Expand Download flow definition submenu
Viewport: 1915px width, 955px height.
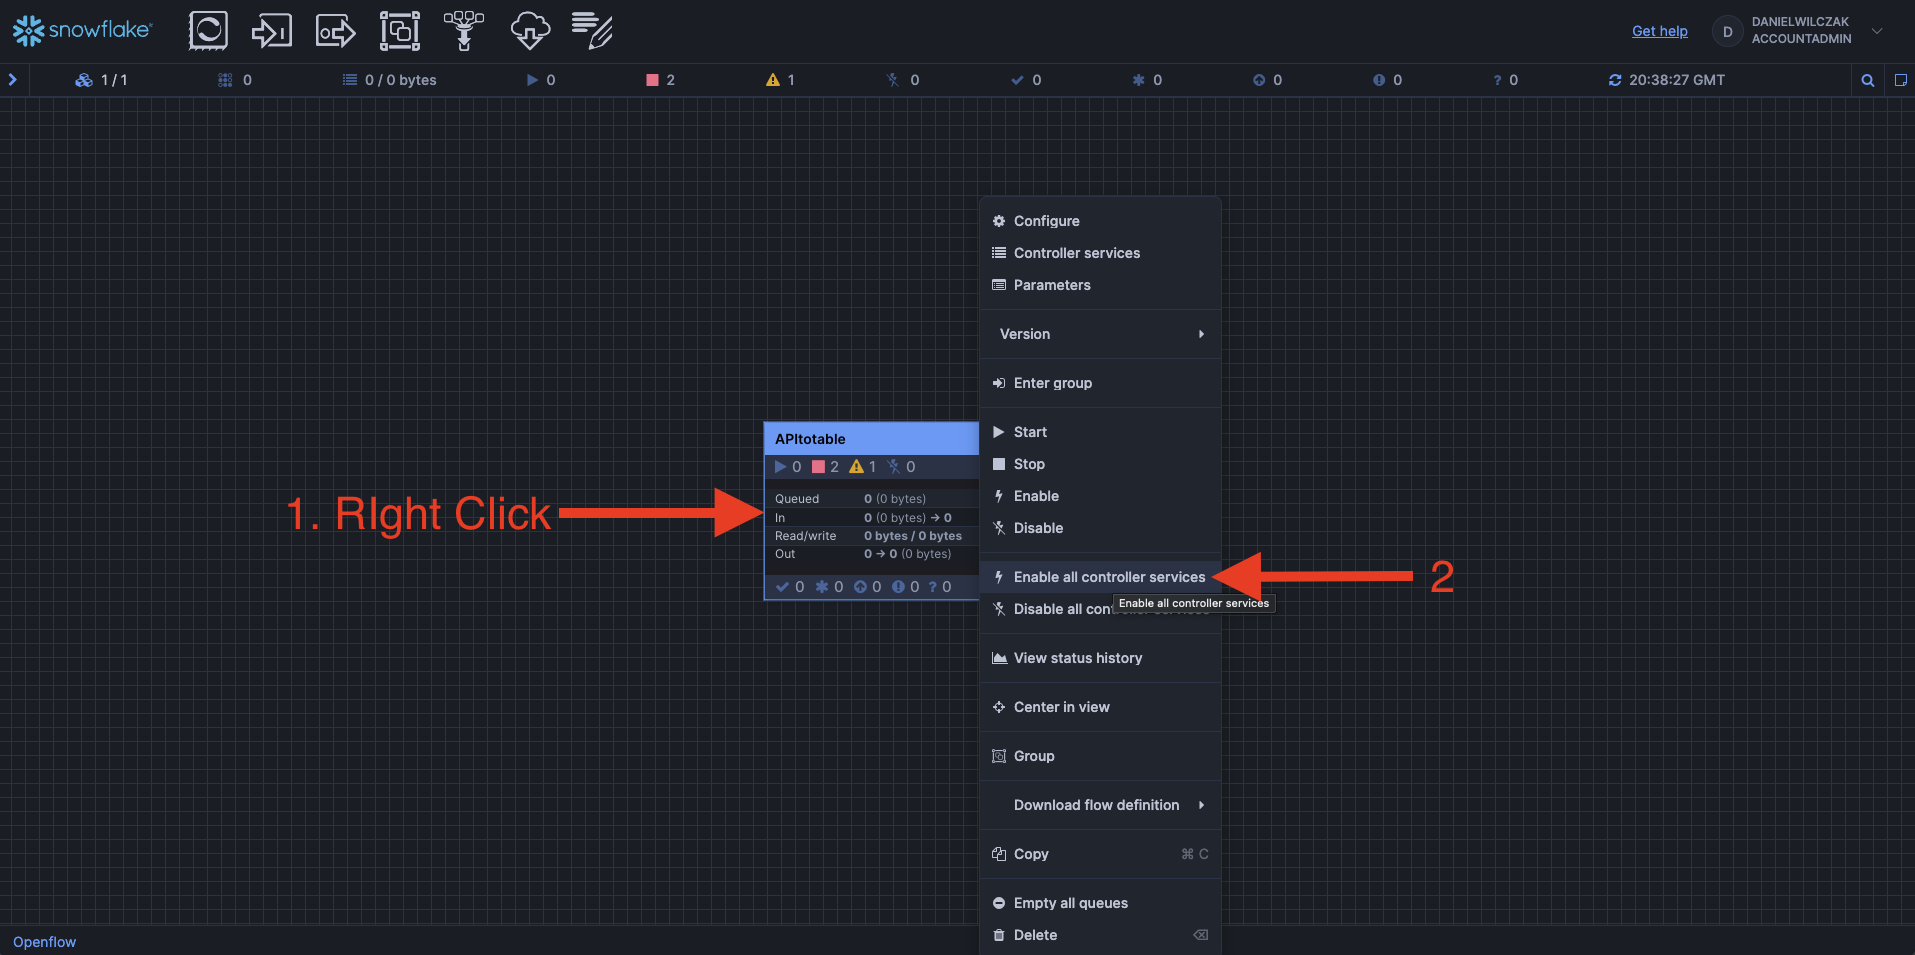click(x=1100, y=805)
